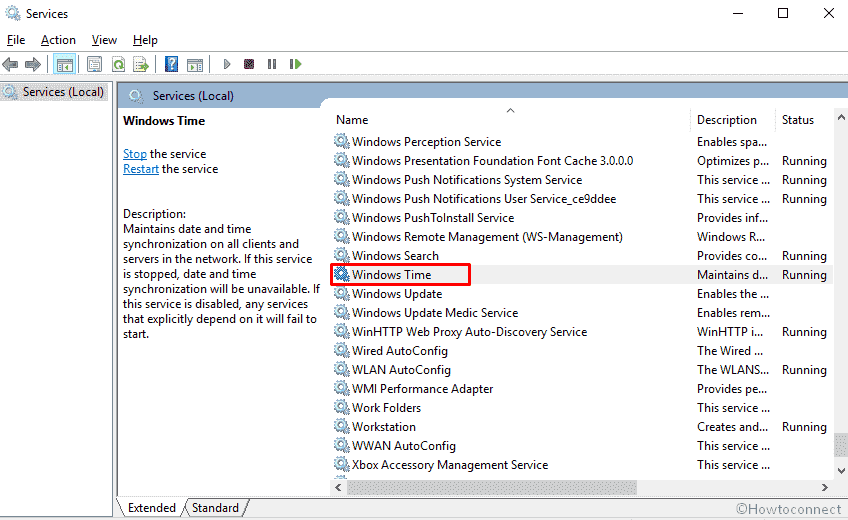Minimize the Services window
This screenshot has height=520, width=848.
738,13
